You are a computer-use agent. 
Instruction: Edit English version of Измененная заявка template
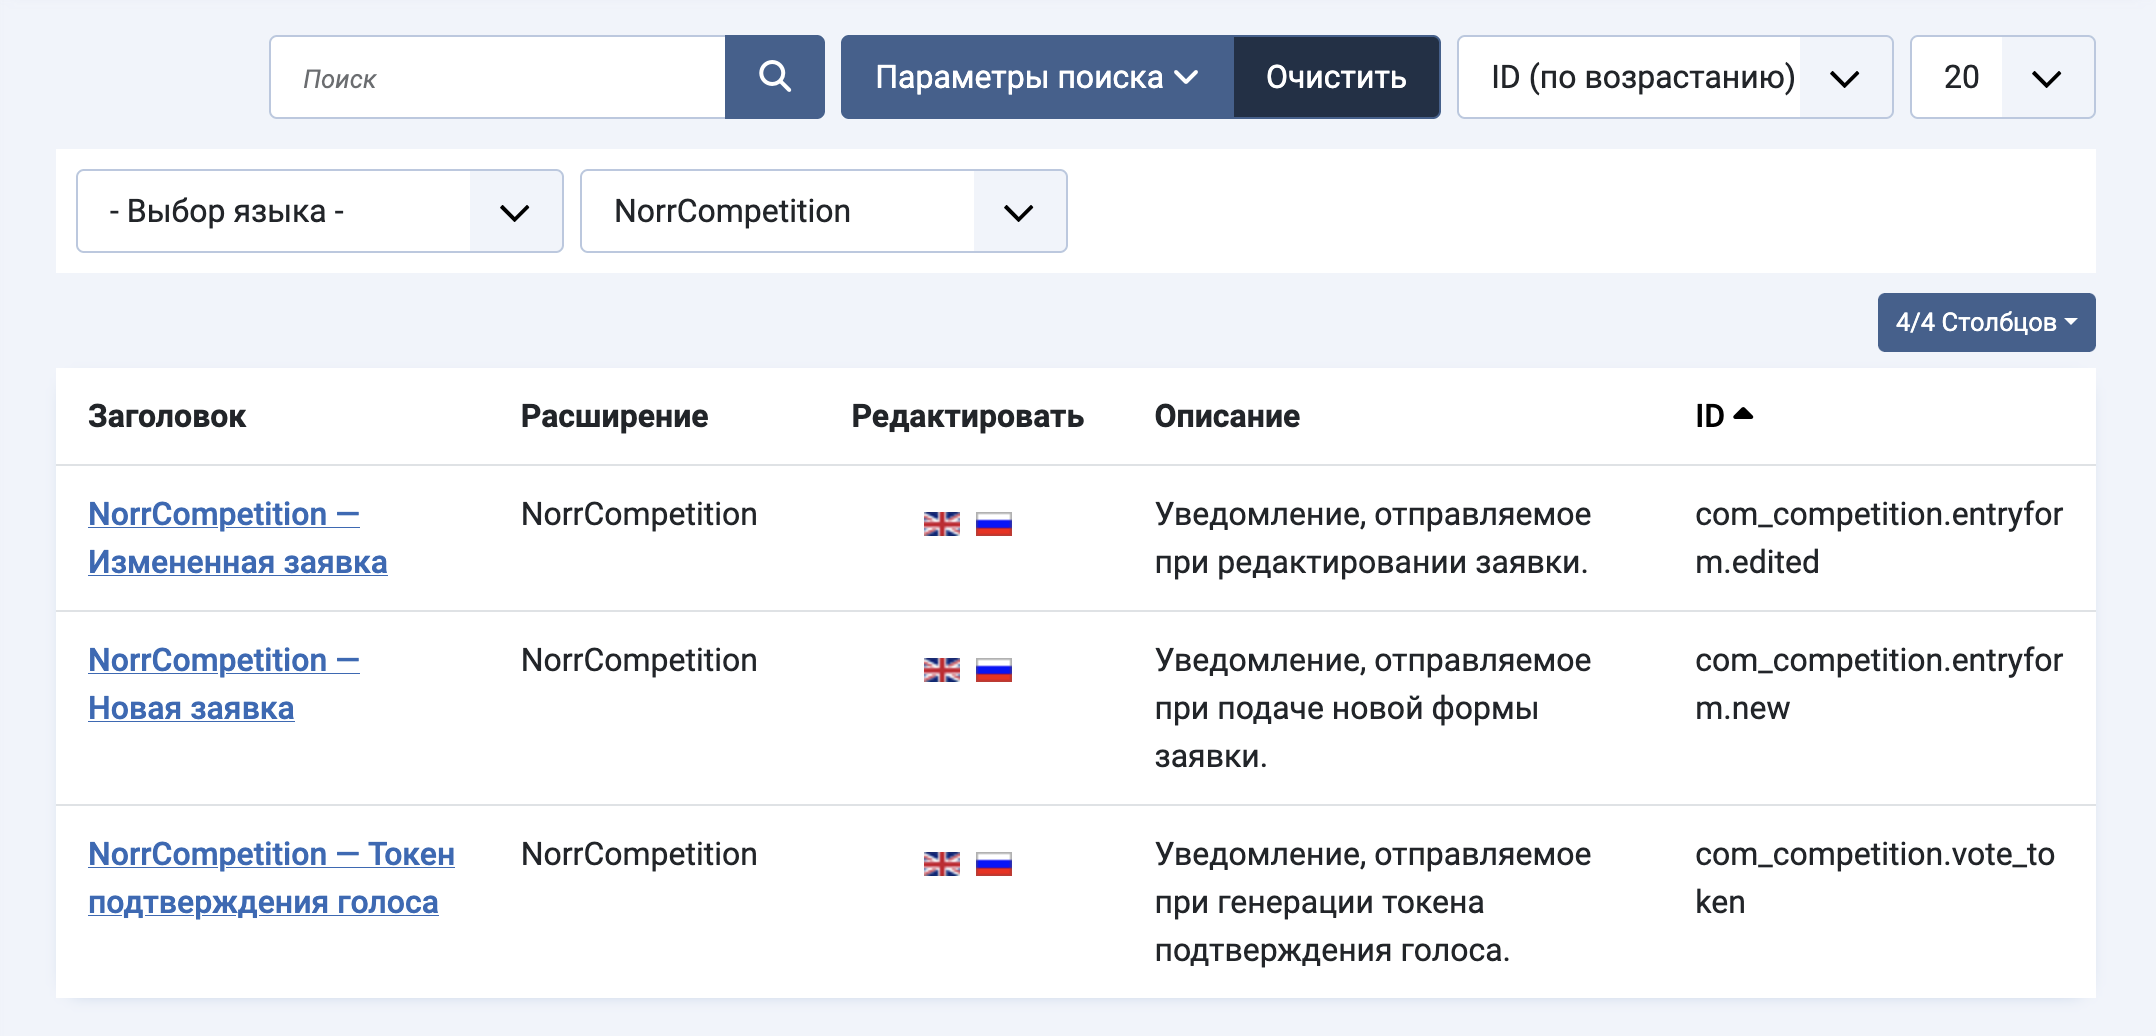pyautogui.click(x=941, y=523)
